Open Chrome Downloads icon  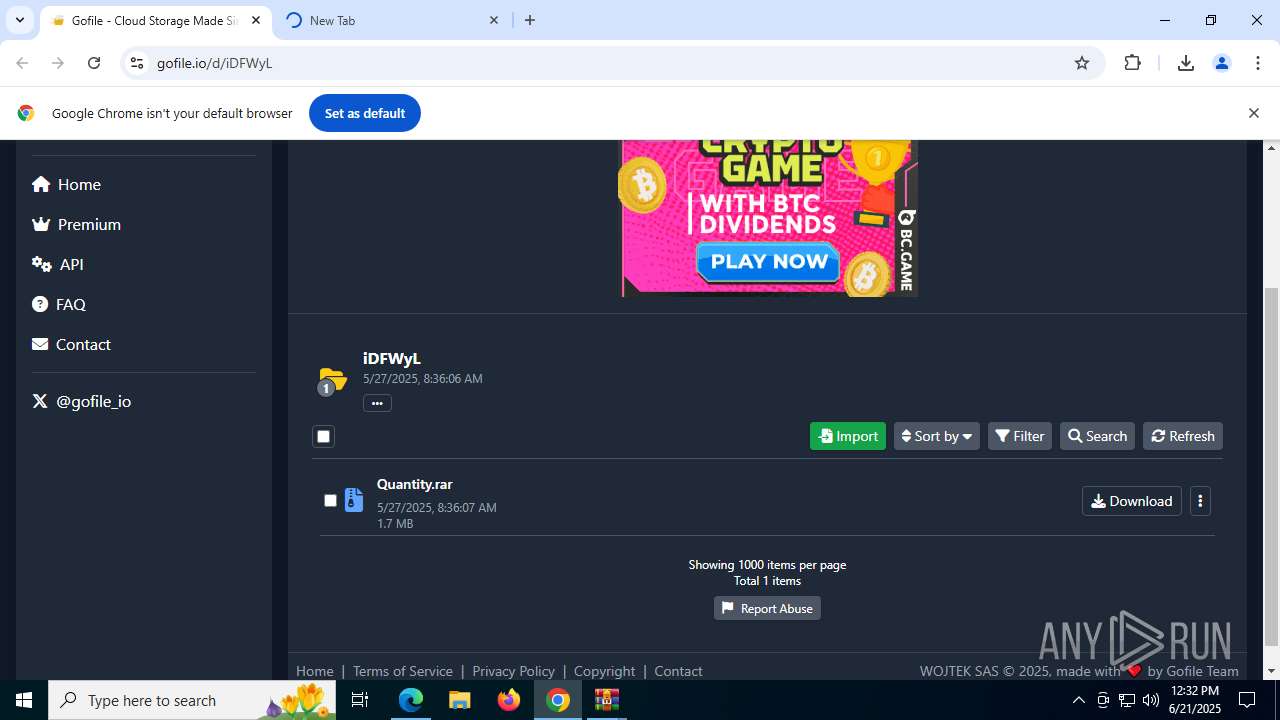(x=1186, y=63)
